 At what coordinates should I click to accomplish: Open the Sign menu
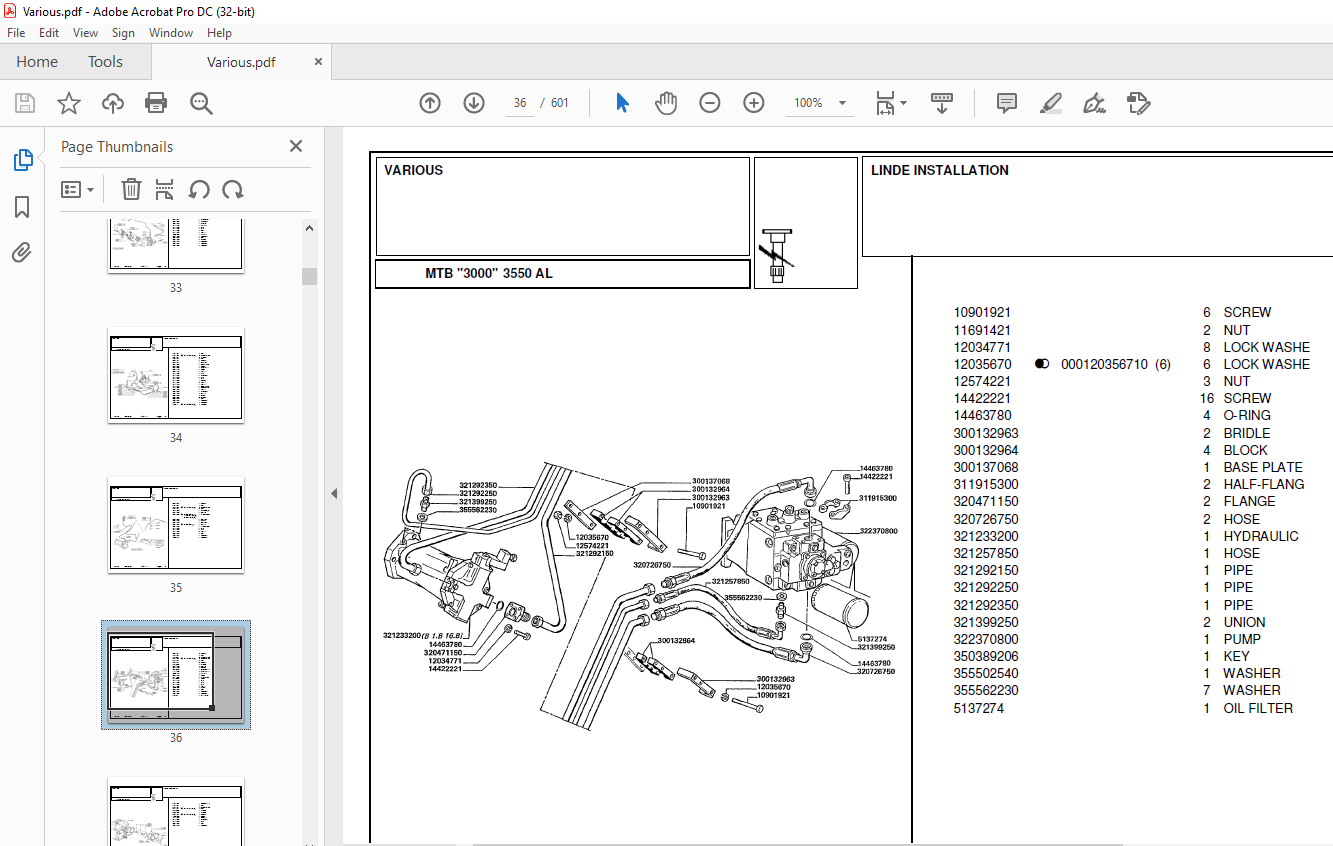click(x=123, y=33)
